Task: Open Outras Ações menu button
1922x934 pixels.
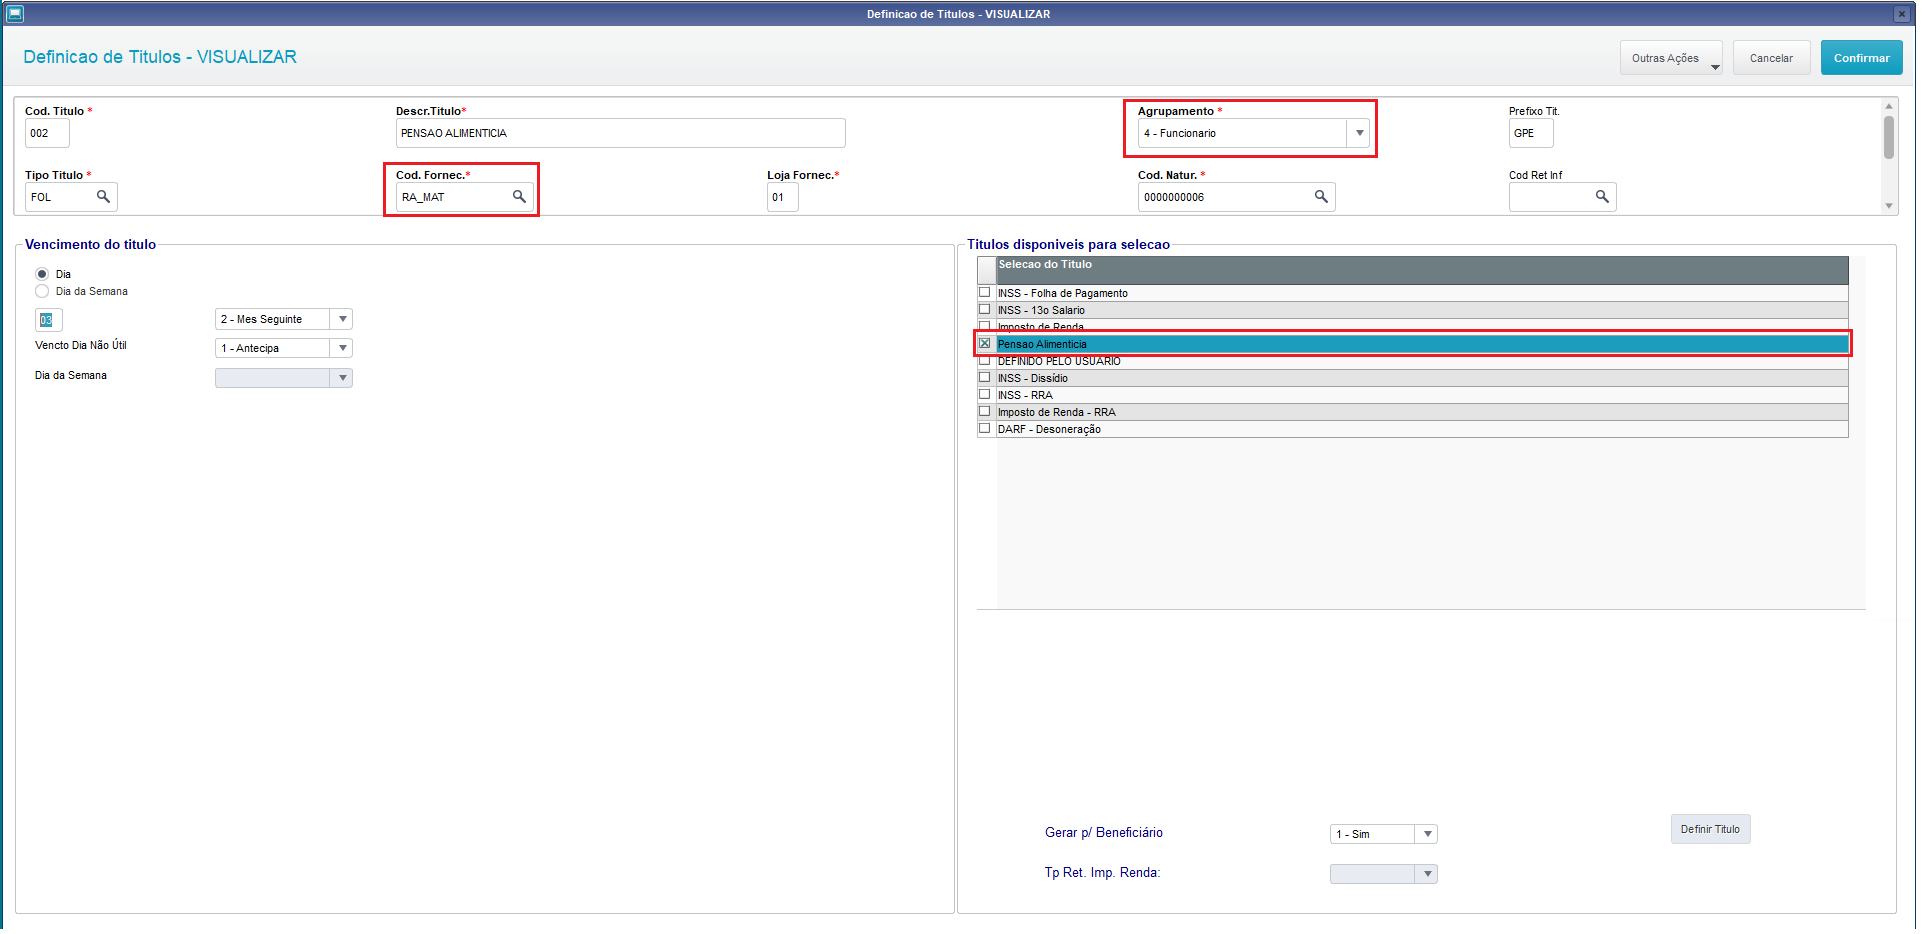Action: [1671, 58]
